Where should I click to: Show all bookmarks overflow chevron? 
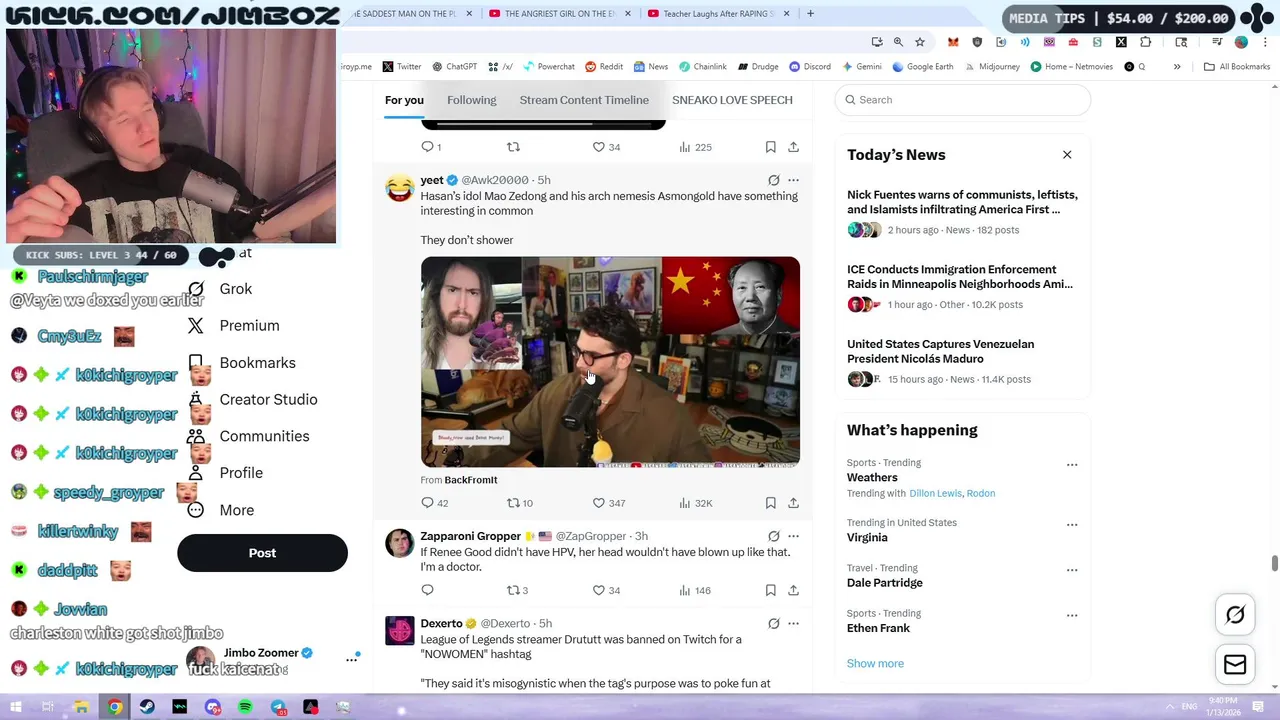point(1177,67)
